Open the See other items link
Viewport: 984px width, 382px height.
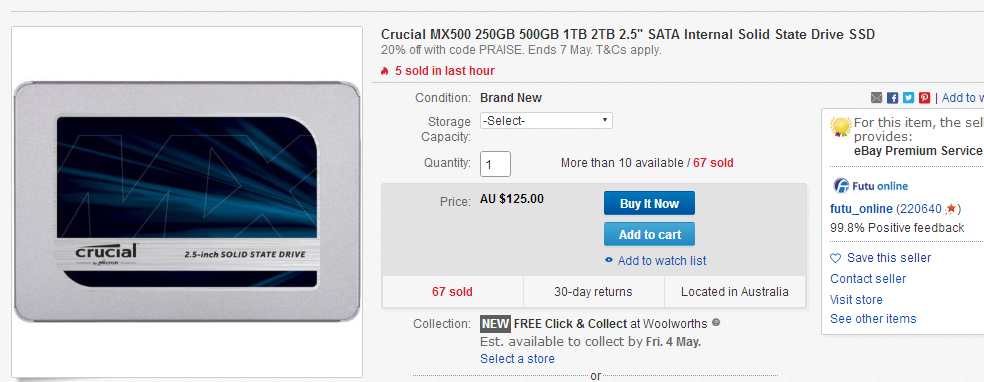(873, 319)
